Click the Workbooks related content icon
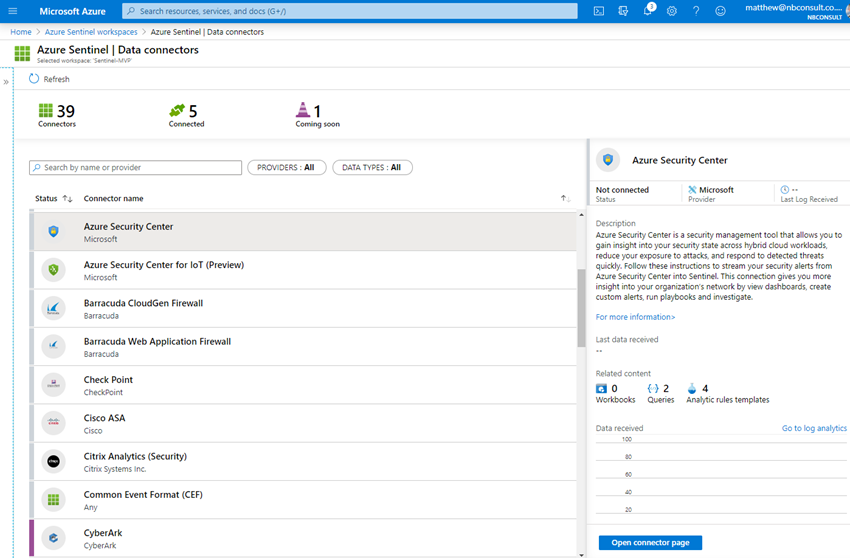850x558 pixels. [601, 388]
